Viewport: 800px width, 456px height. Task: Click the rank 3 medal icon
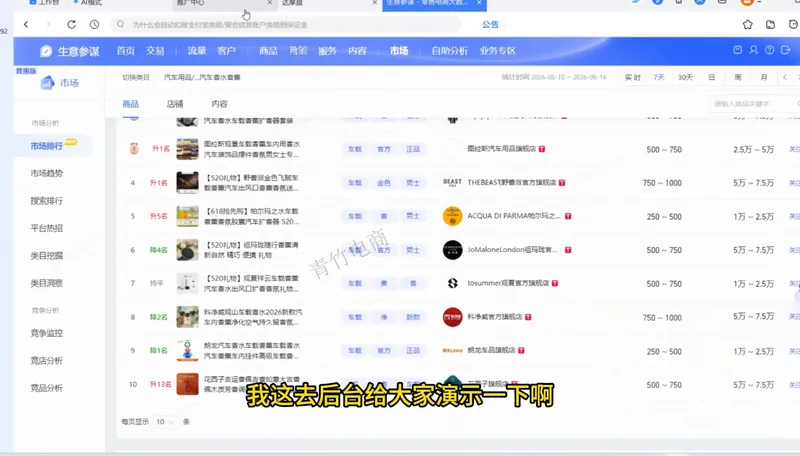(x=134, y=148)
